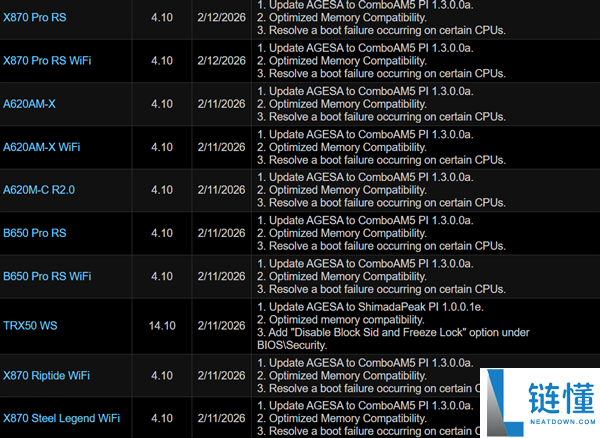Select version 14.10 in TRX50 WS row
The height and width of the screenshot is (438, 600).
tap(162, 326)
